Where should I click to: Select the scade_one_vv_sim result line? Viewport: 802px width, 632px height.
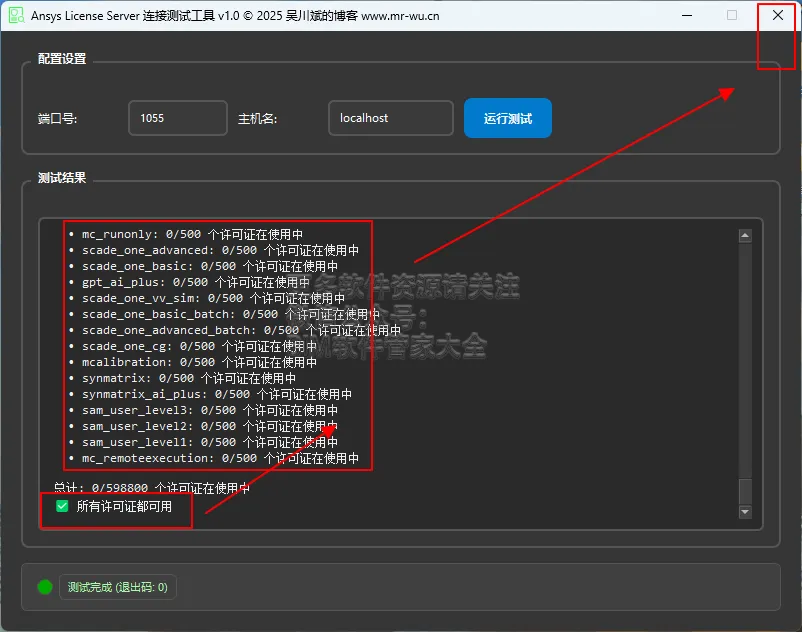(207, 298)
